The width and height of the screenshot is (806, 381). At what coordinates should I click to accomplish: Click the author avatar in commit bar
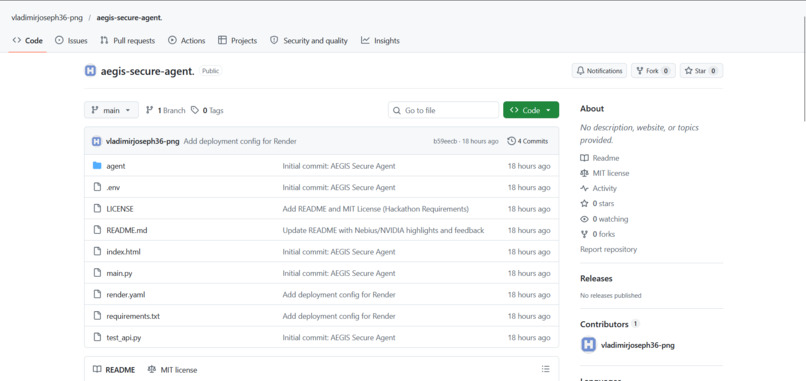[97, 141]
